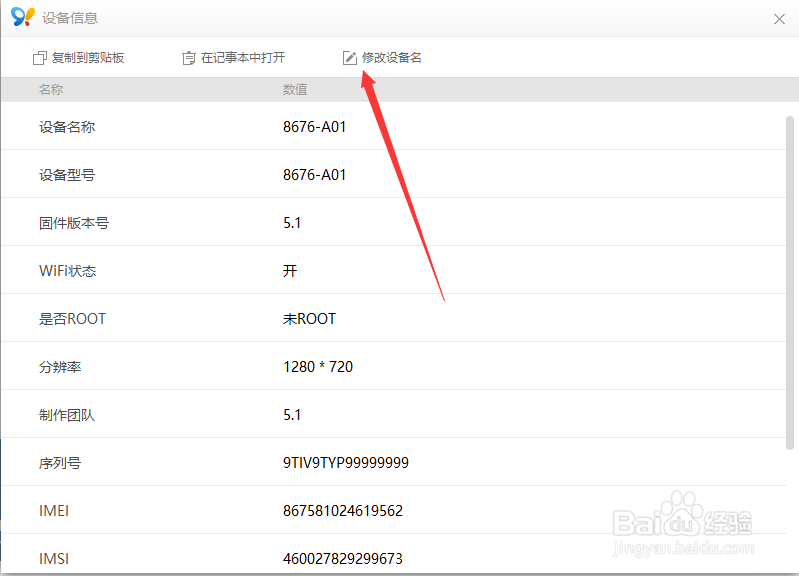Click the copy to clipboard icon
This screenshot has height=576, width=799.
pos(40,58)
